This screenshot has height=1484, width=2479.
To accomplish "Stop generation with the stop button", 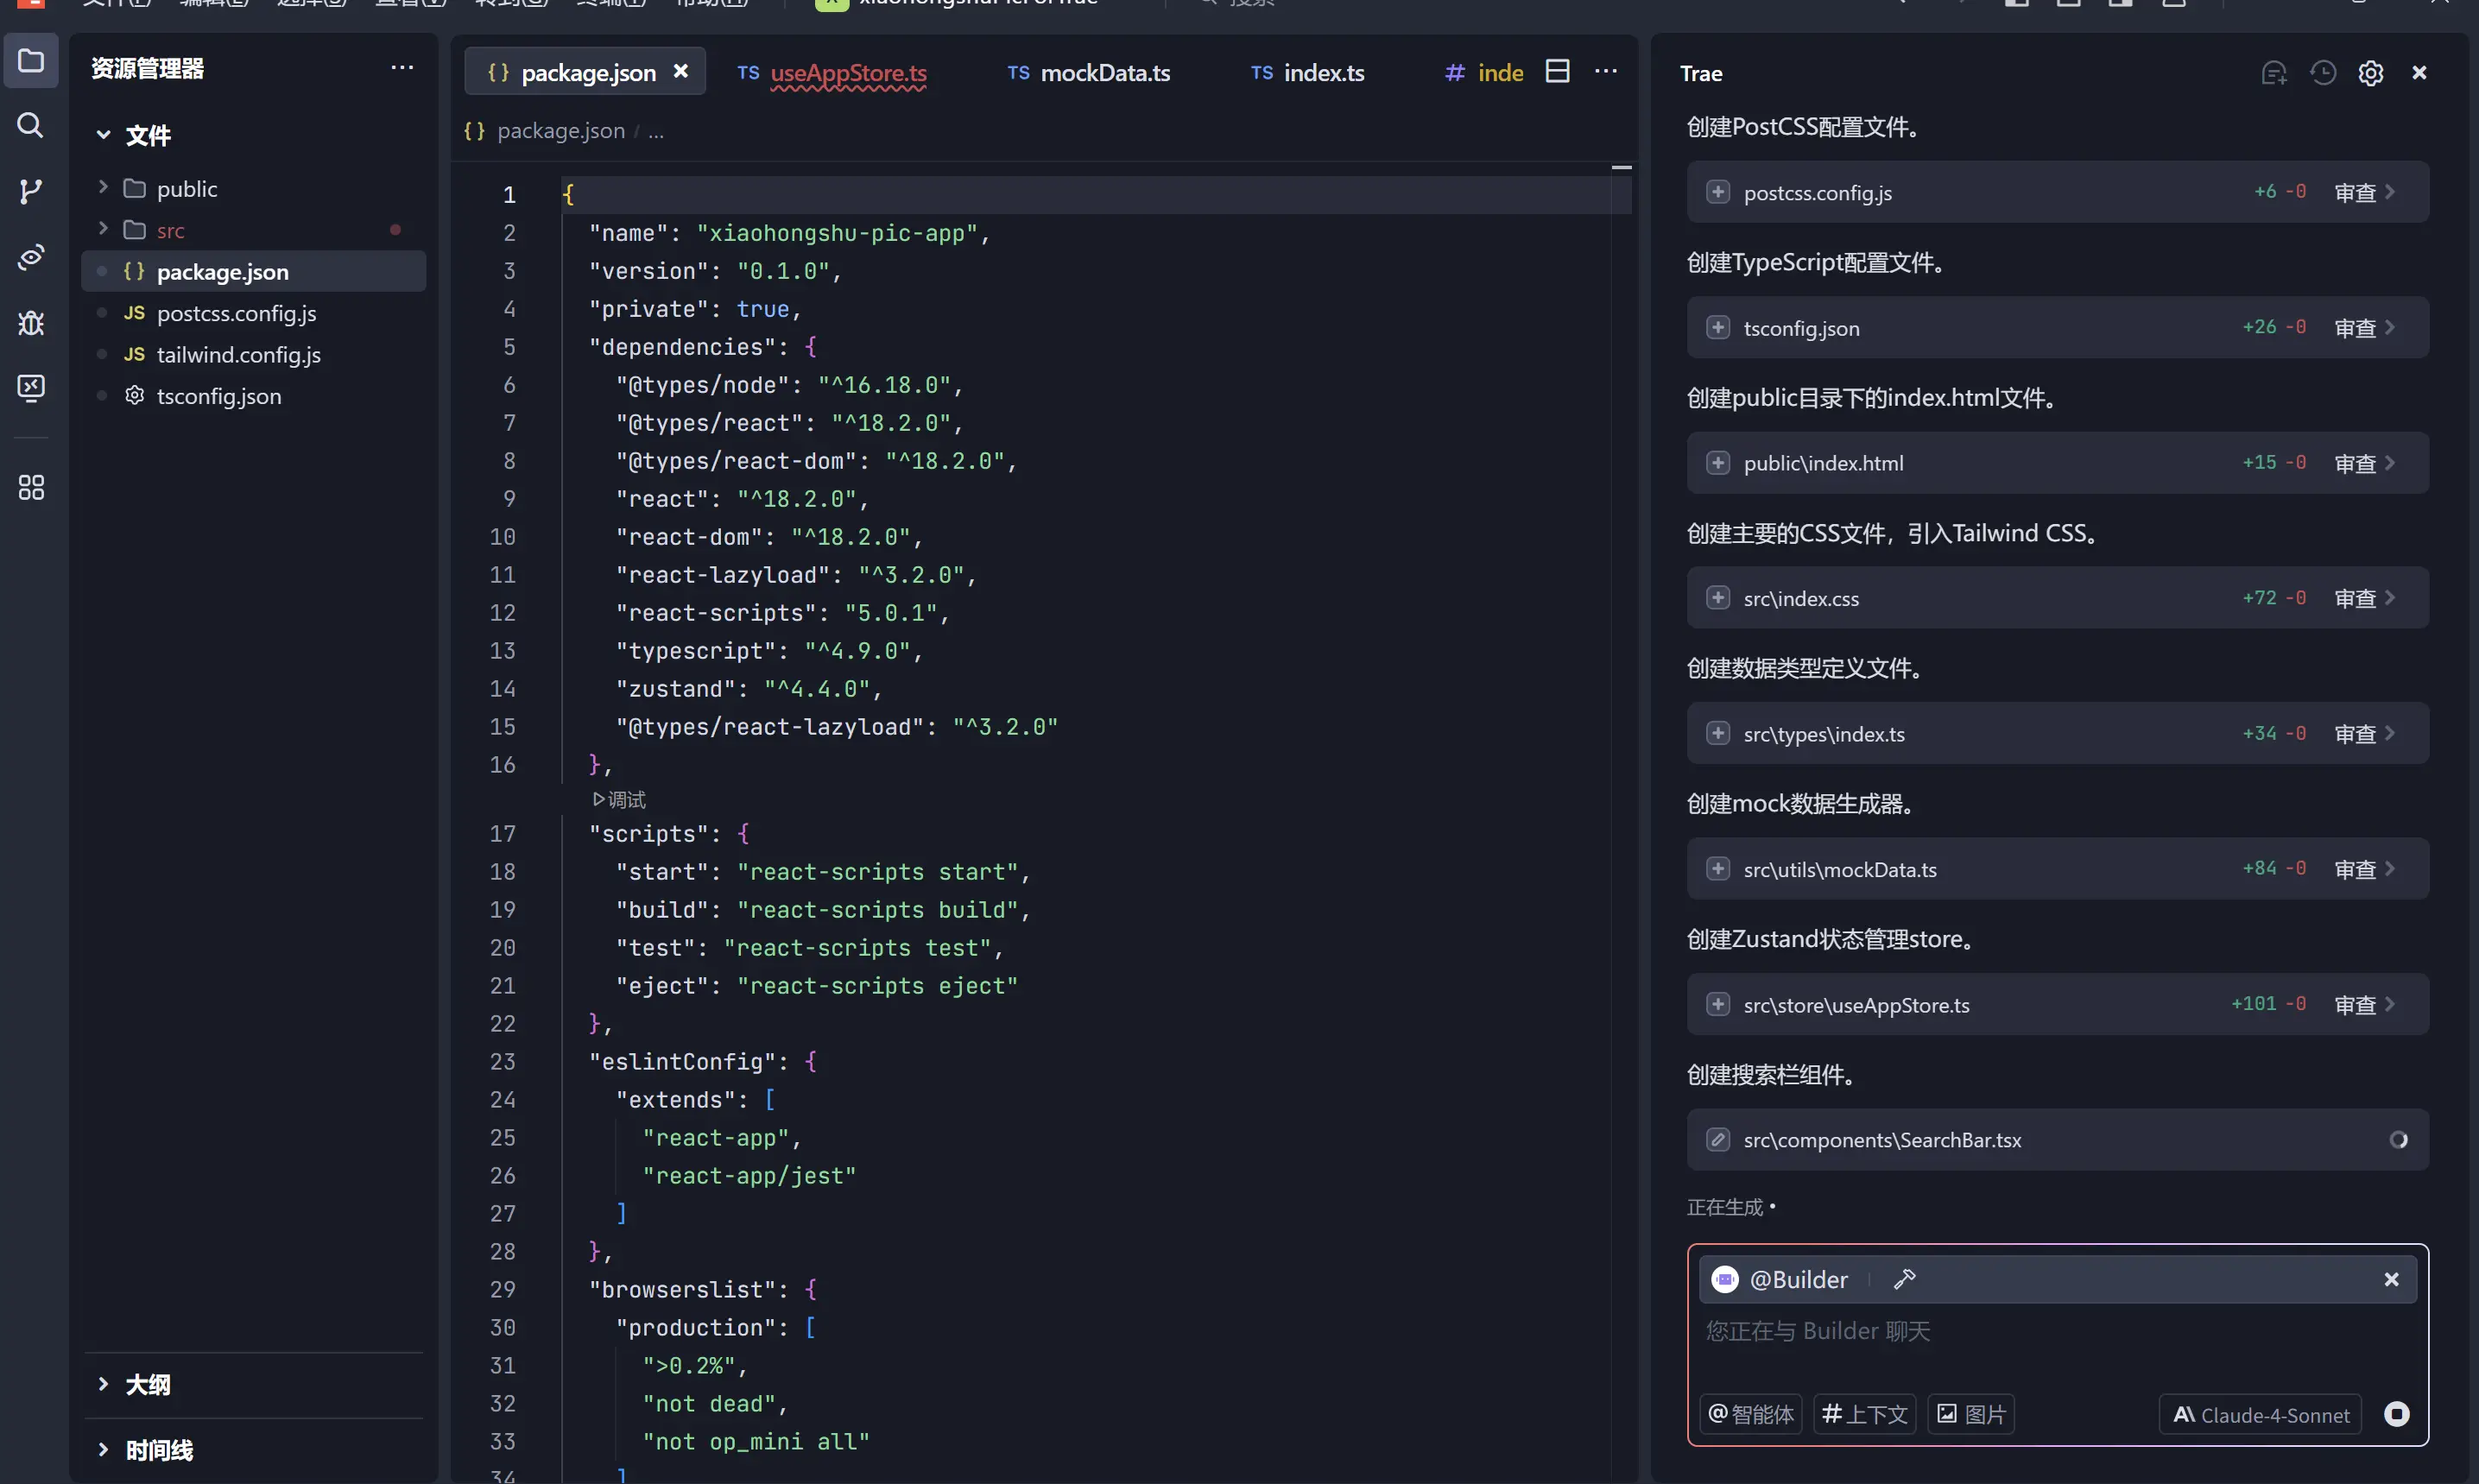I will tap(2397, 1414).
